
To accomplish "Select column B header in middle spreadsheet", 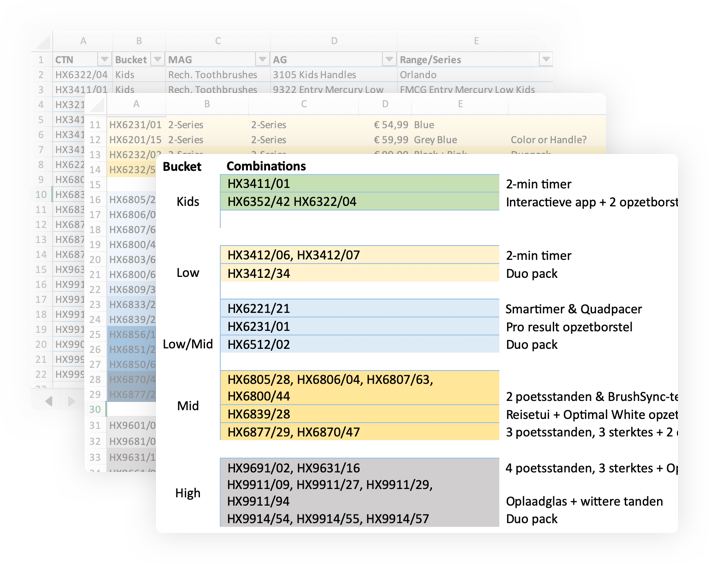I will pyautogui.click(x=207, y=104).
